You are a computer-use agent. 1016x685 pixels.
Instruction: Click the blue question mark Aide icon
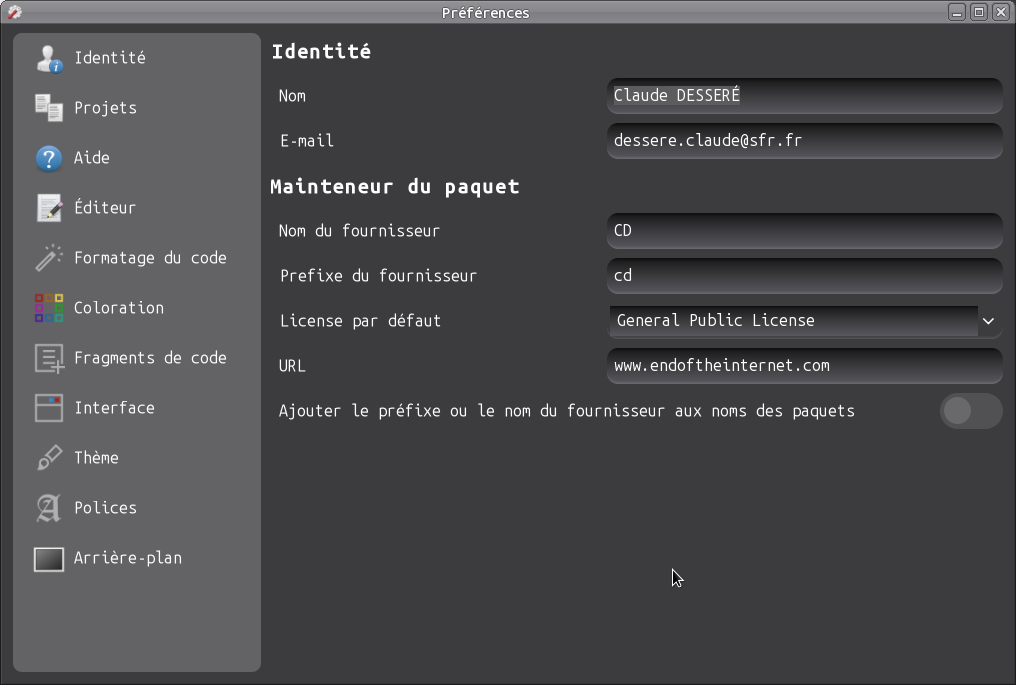[x=49, y=158]
